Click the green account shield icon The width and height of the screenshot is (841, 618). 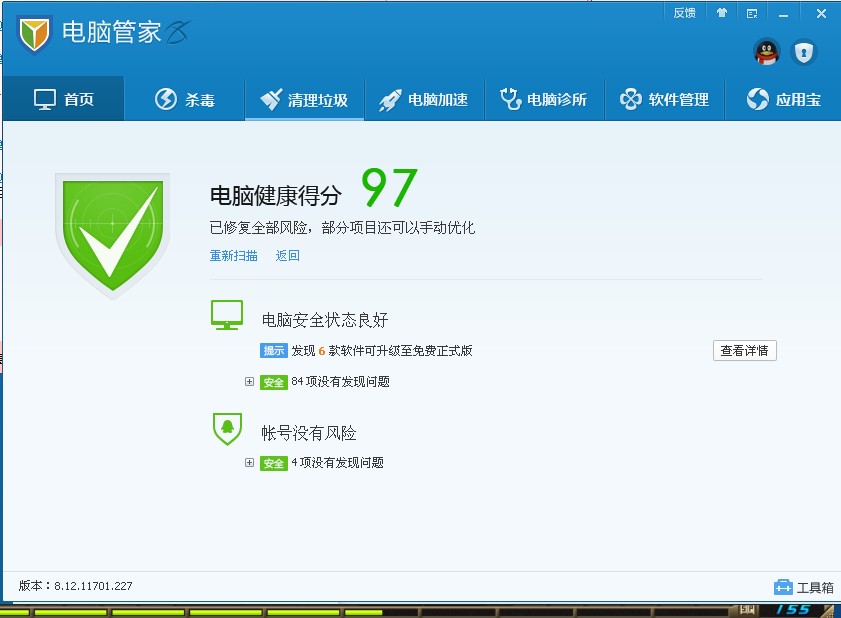point(227,429)
